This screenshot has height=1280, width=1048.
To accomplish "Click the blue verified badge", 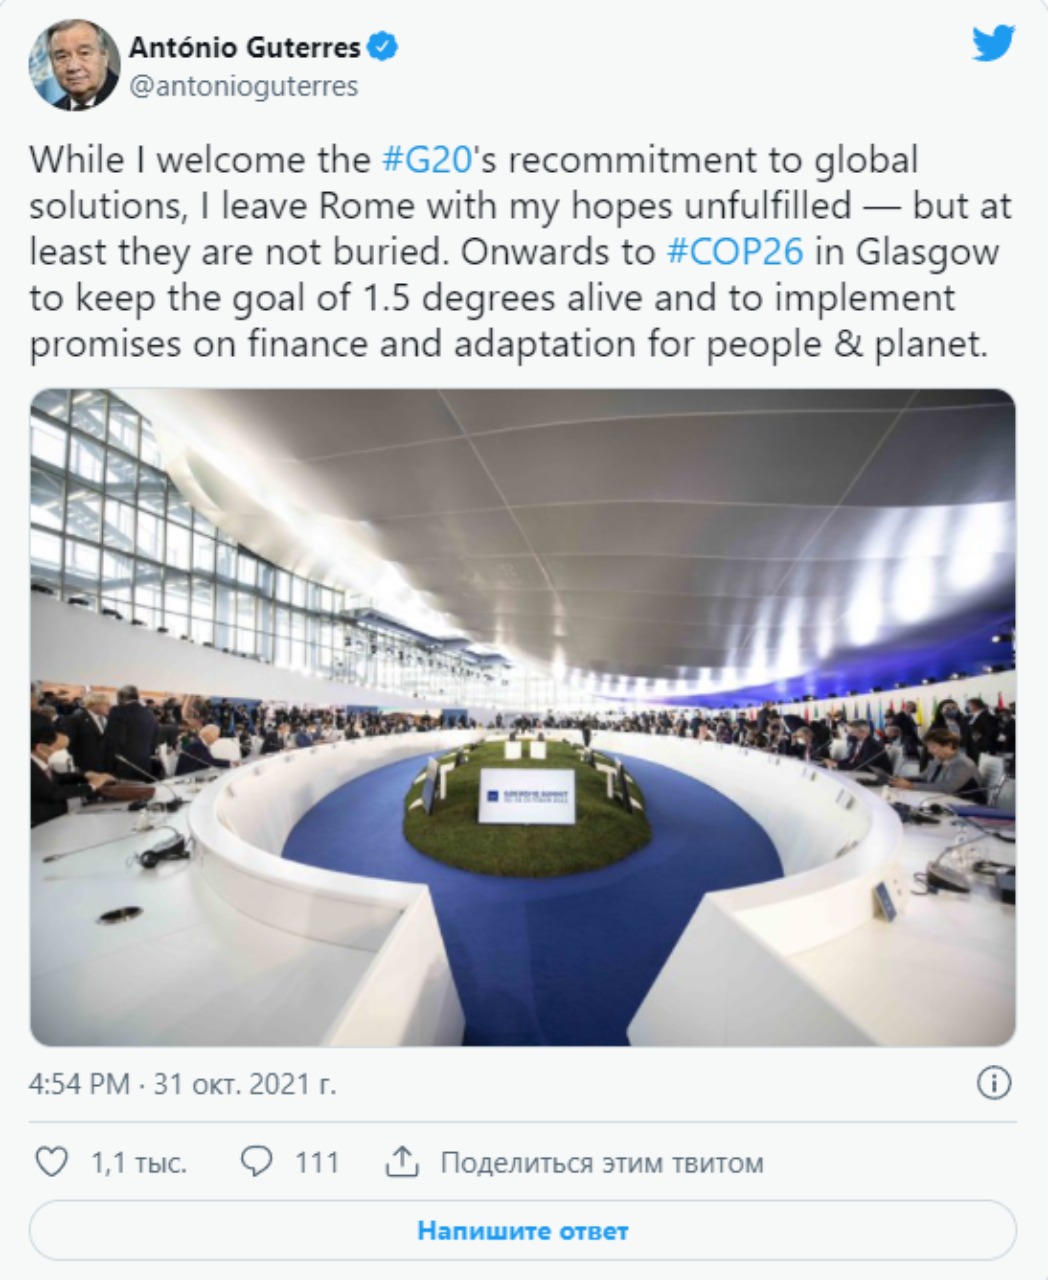I will click(x=383, y=46).
